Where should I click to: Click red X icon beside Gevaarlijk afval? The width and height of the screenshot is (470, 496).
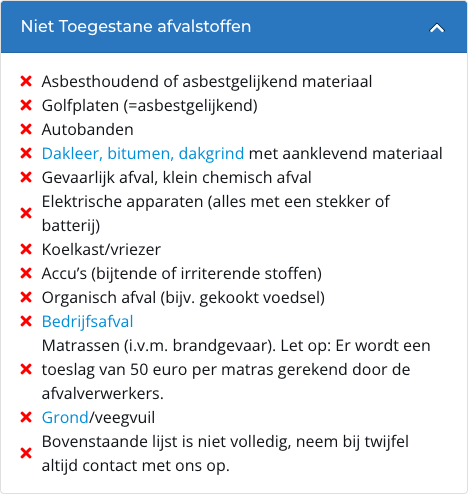(x=26, y=177)
